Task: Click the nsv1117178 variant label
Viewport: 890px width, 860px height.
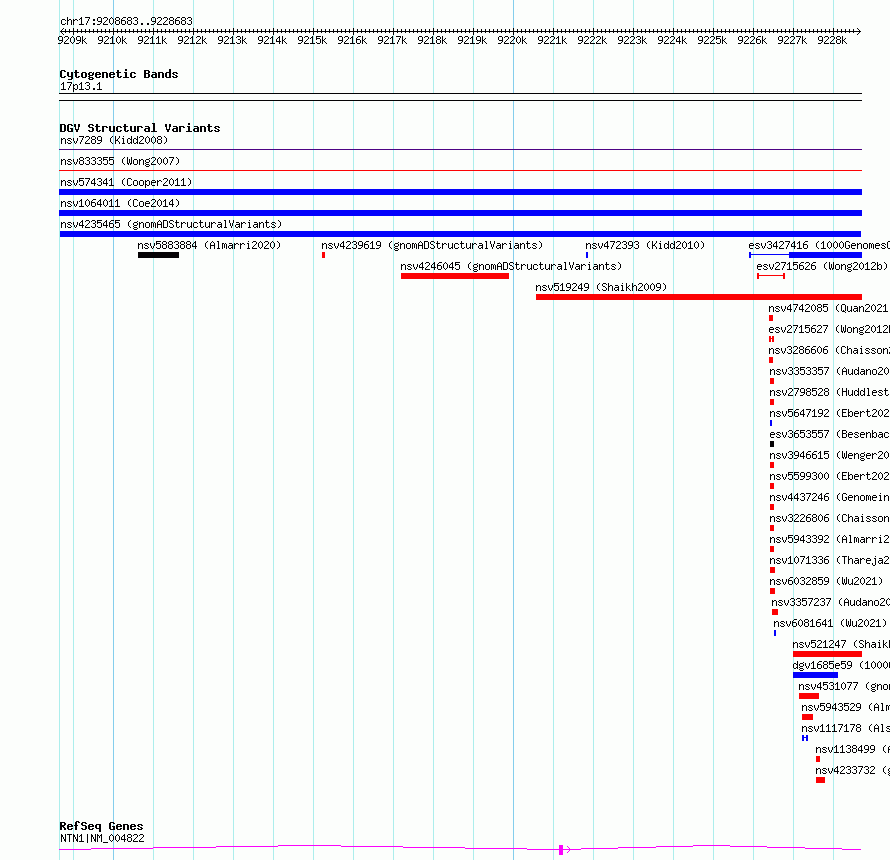Action: (x=845, y=728)
